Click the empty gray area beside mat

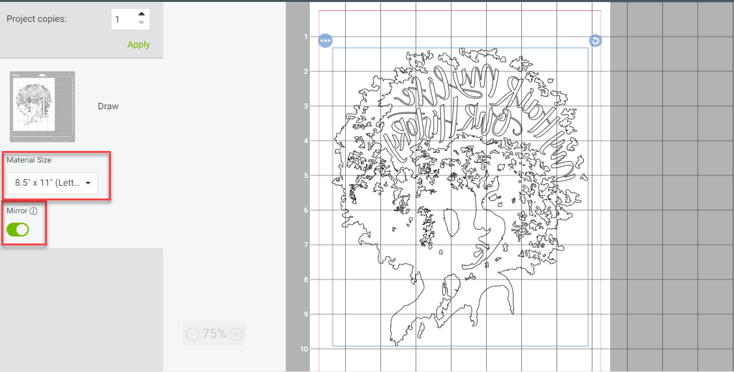672,187
